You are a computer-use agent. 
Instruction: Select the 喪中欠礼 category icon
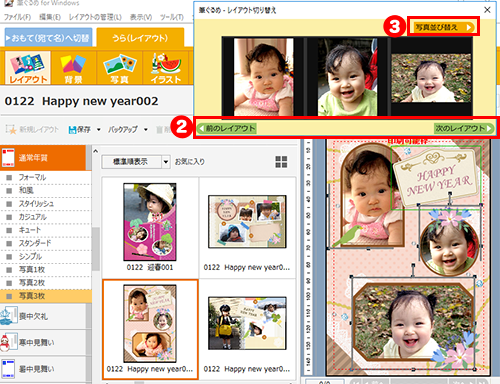coord(9,316)
